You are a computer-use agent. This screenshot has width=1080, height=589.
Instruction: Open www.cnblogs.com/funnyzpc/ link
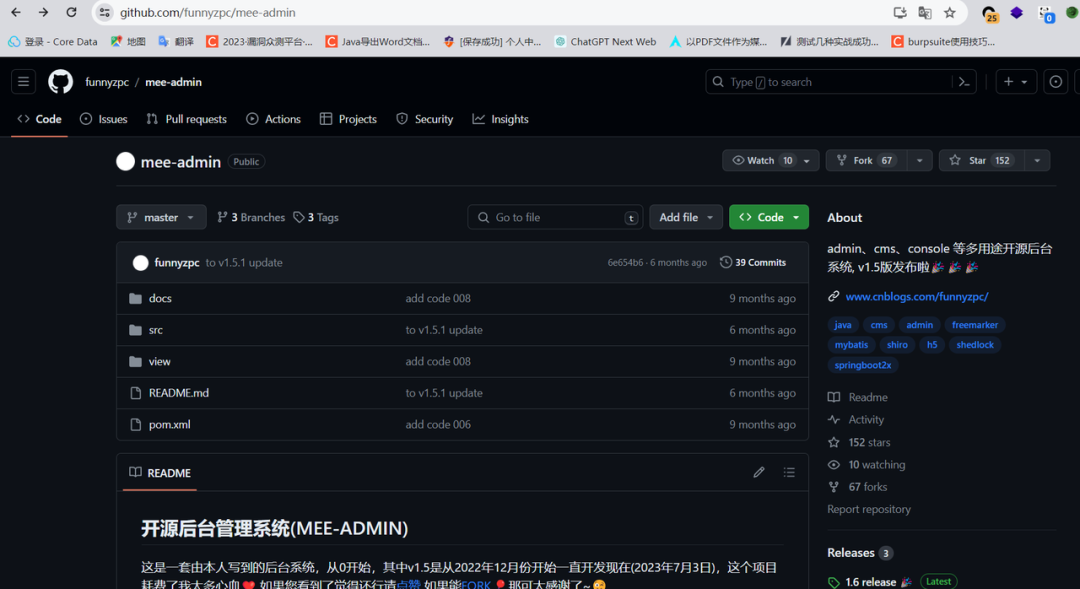[x=917, y=296]
